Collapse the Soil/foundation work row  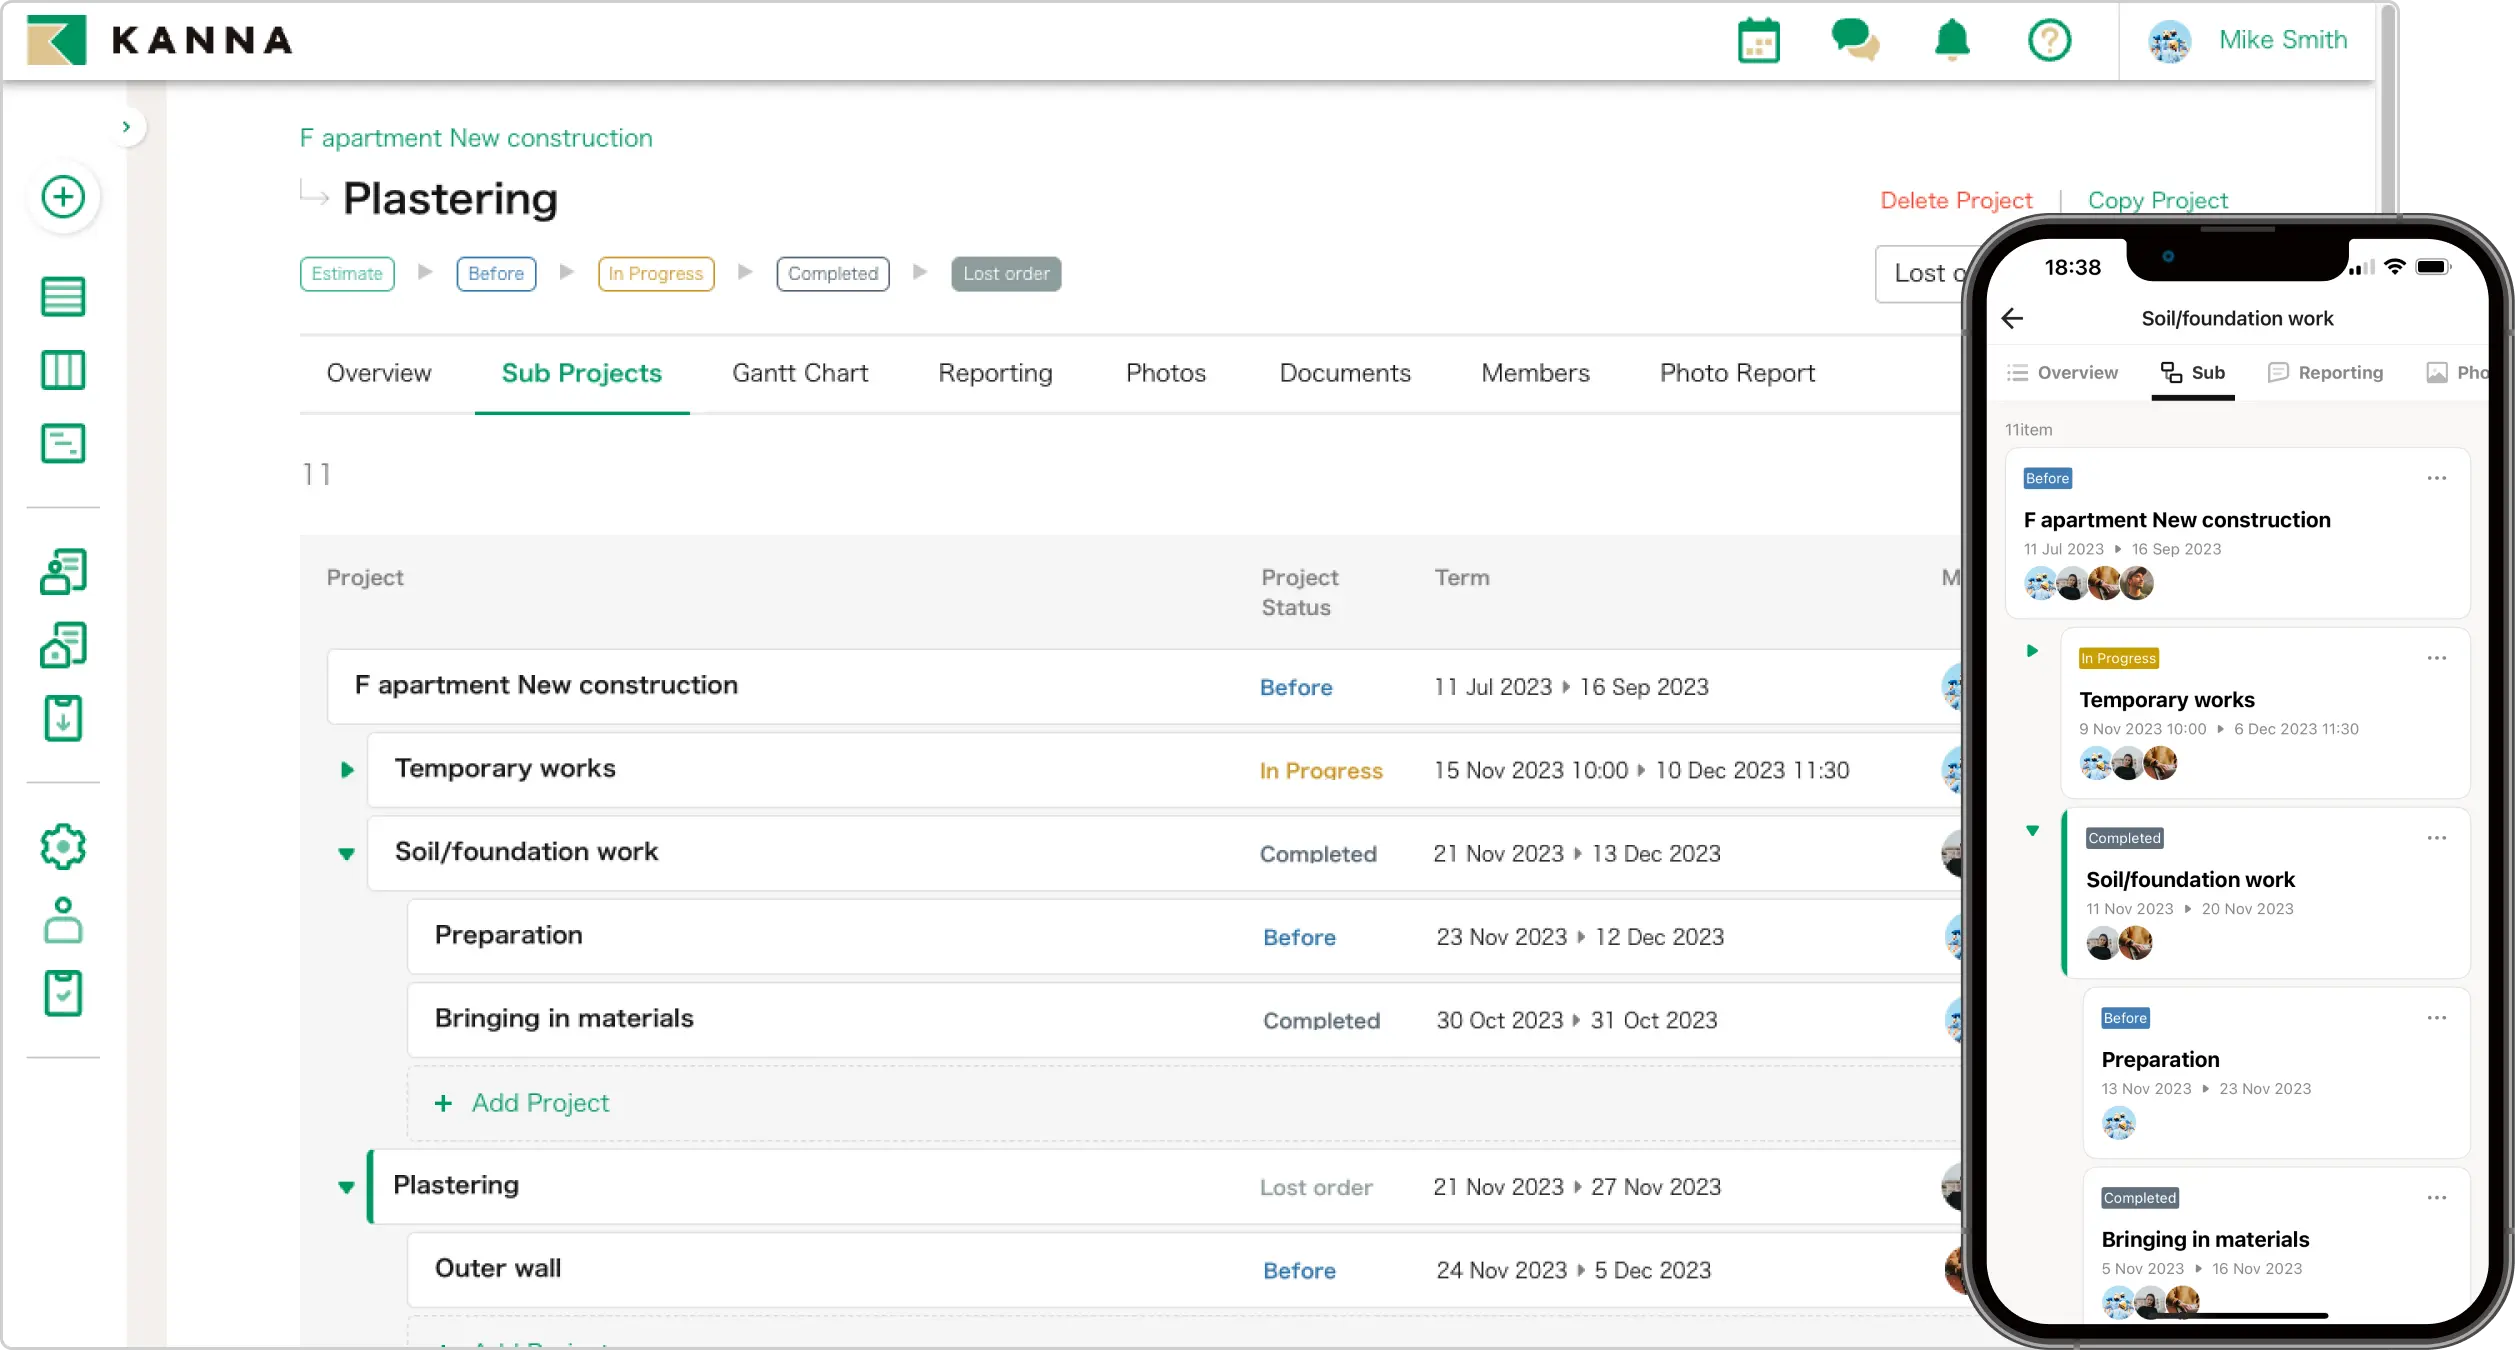[x=347, y=854]
